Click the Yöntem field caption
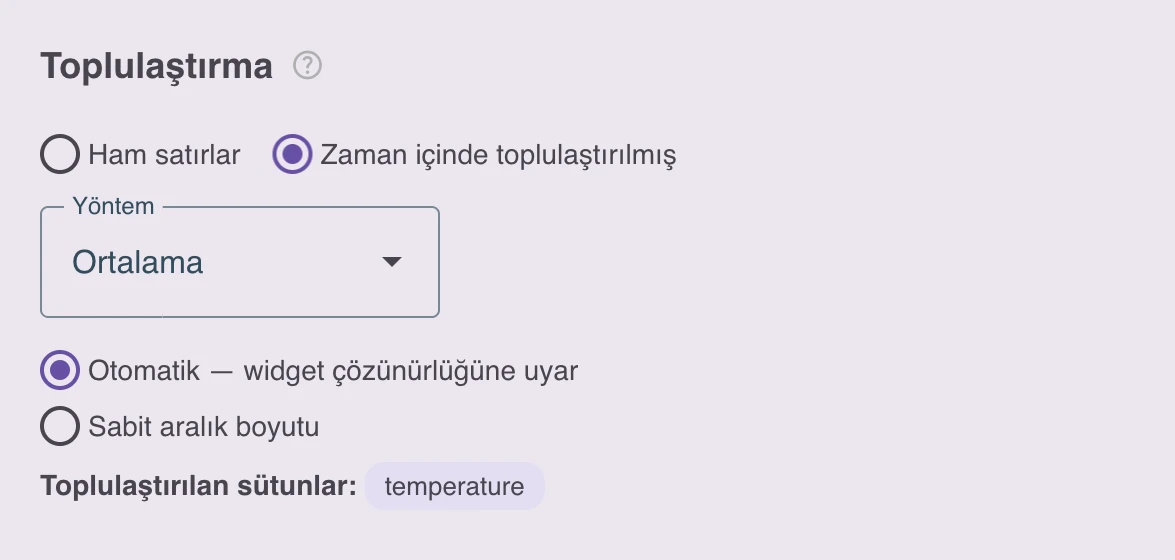 [x=113, y=206]
